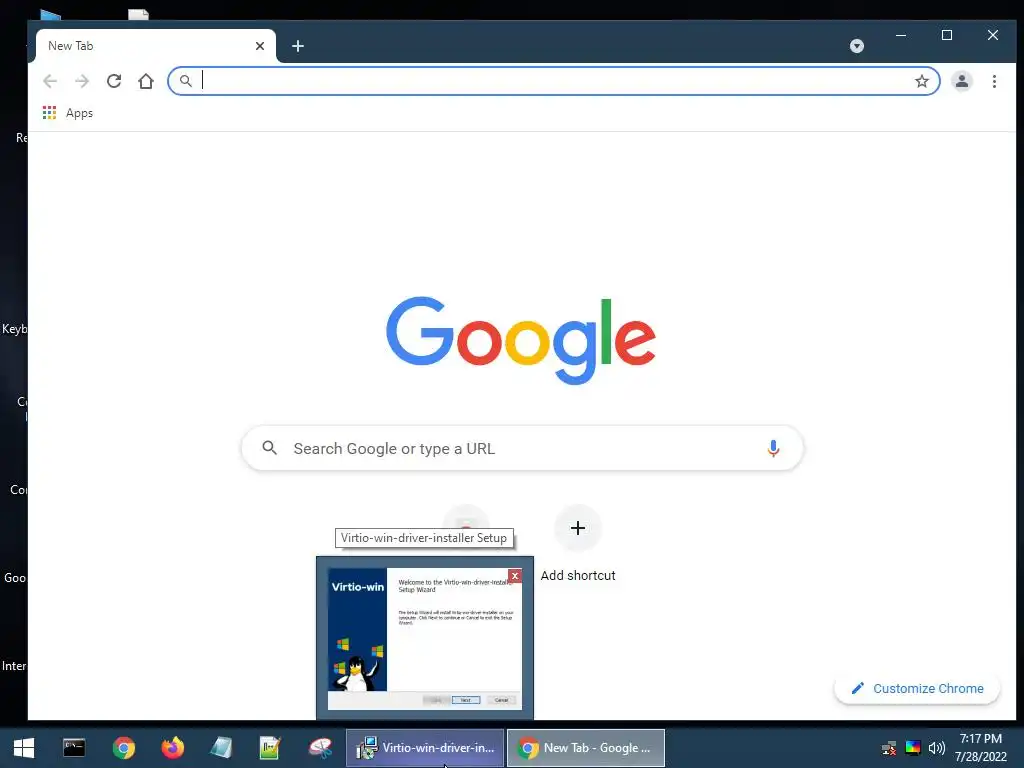Open the home page via the house icon
Image resolution: width=1024 pixels, height=768 pixels.
146,81
